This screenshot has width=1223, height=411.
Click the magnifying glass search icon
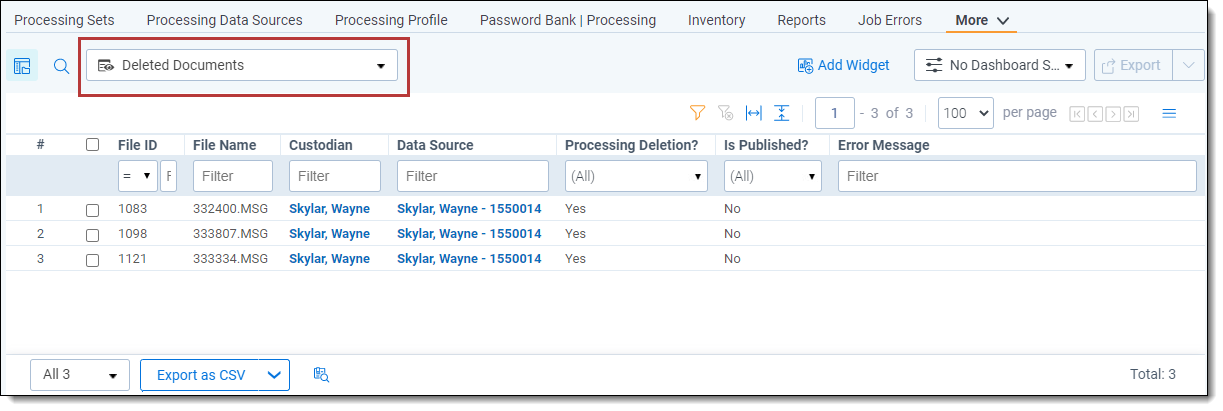(61, 66)
